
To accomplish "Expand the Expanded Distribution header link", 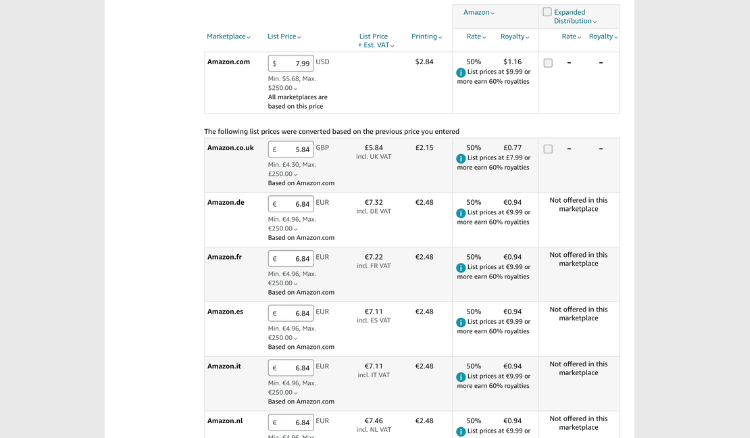I will tap(575, 17).
